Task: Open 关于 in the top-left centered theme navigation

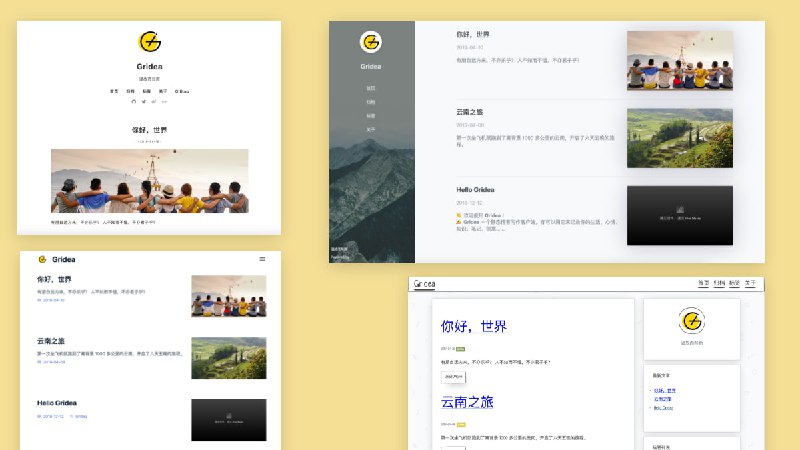Action: coord(163,91)
